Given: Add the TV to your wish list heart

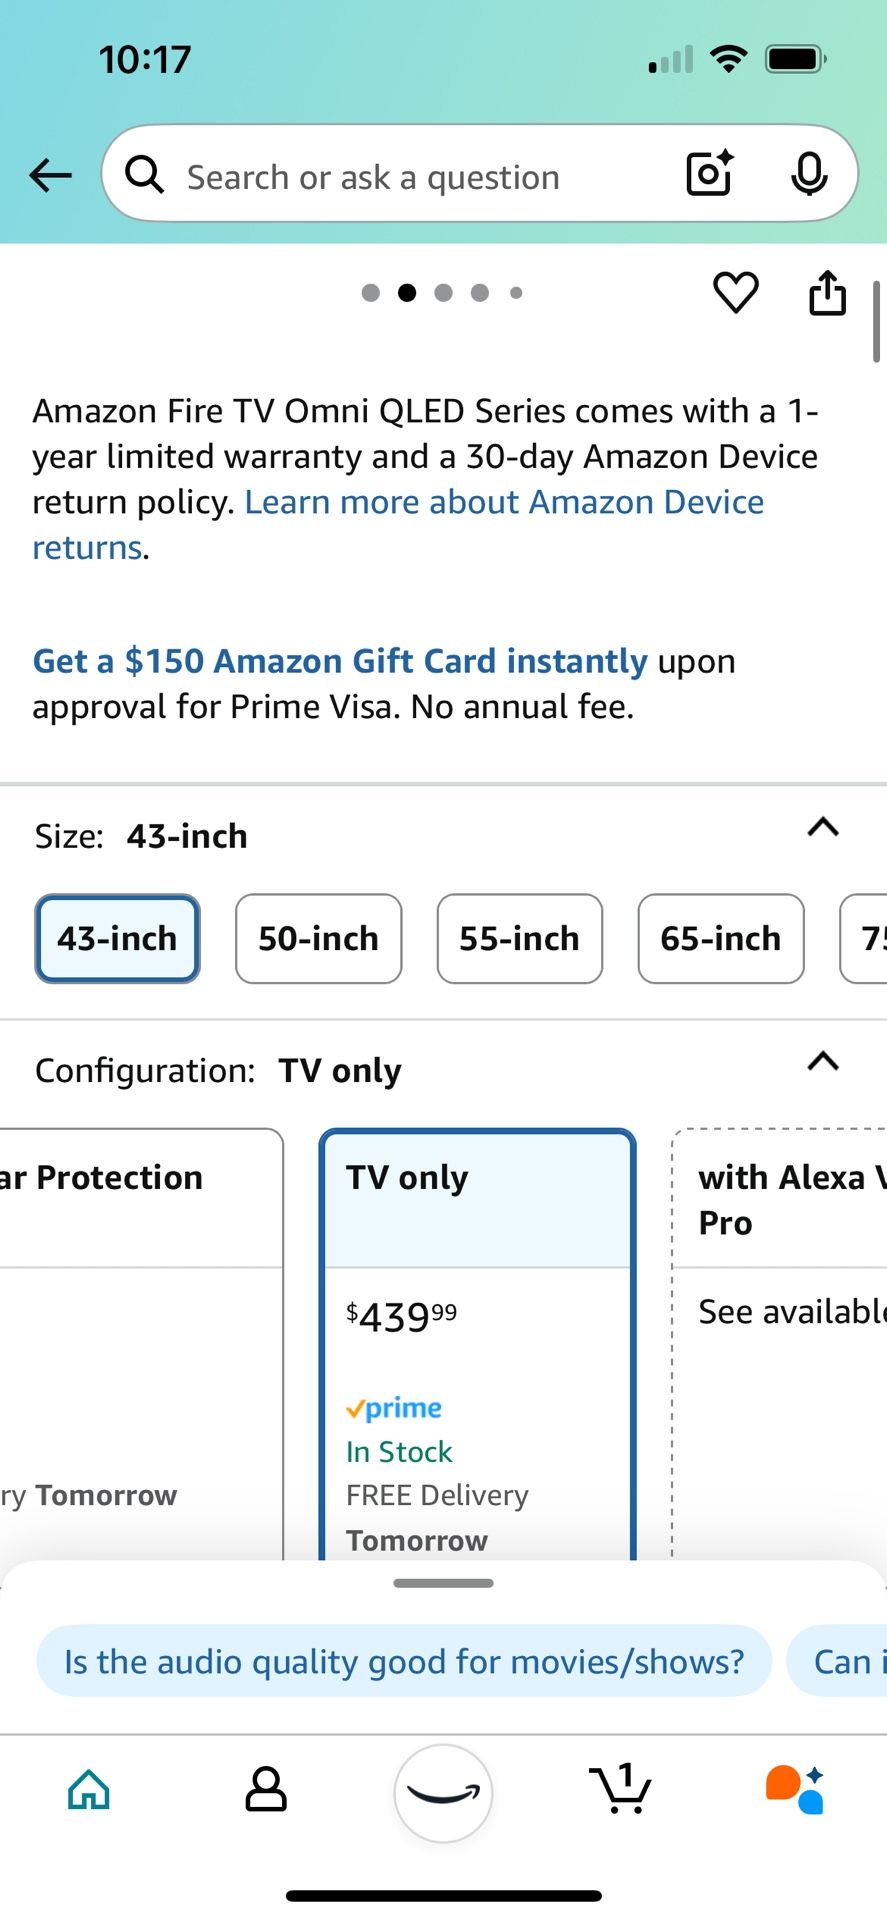Looking at the screenshot, I should click(x=736, y=293).
